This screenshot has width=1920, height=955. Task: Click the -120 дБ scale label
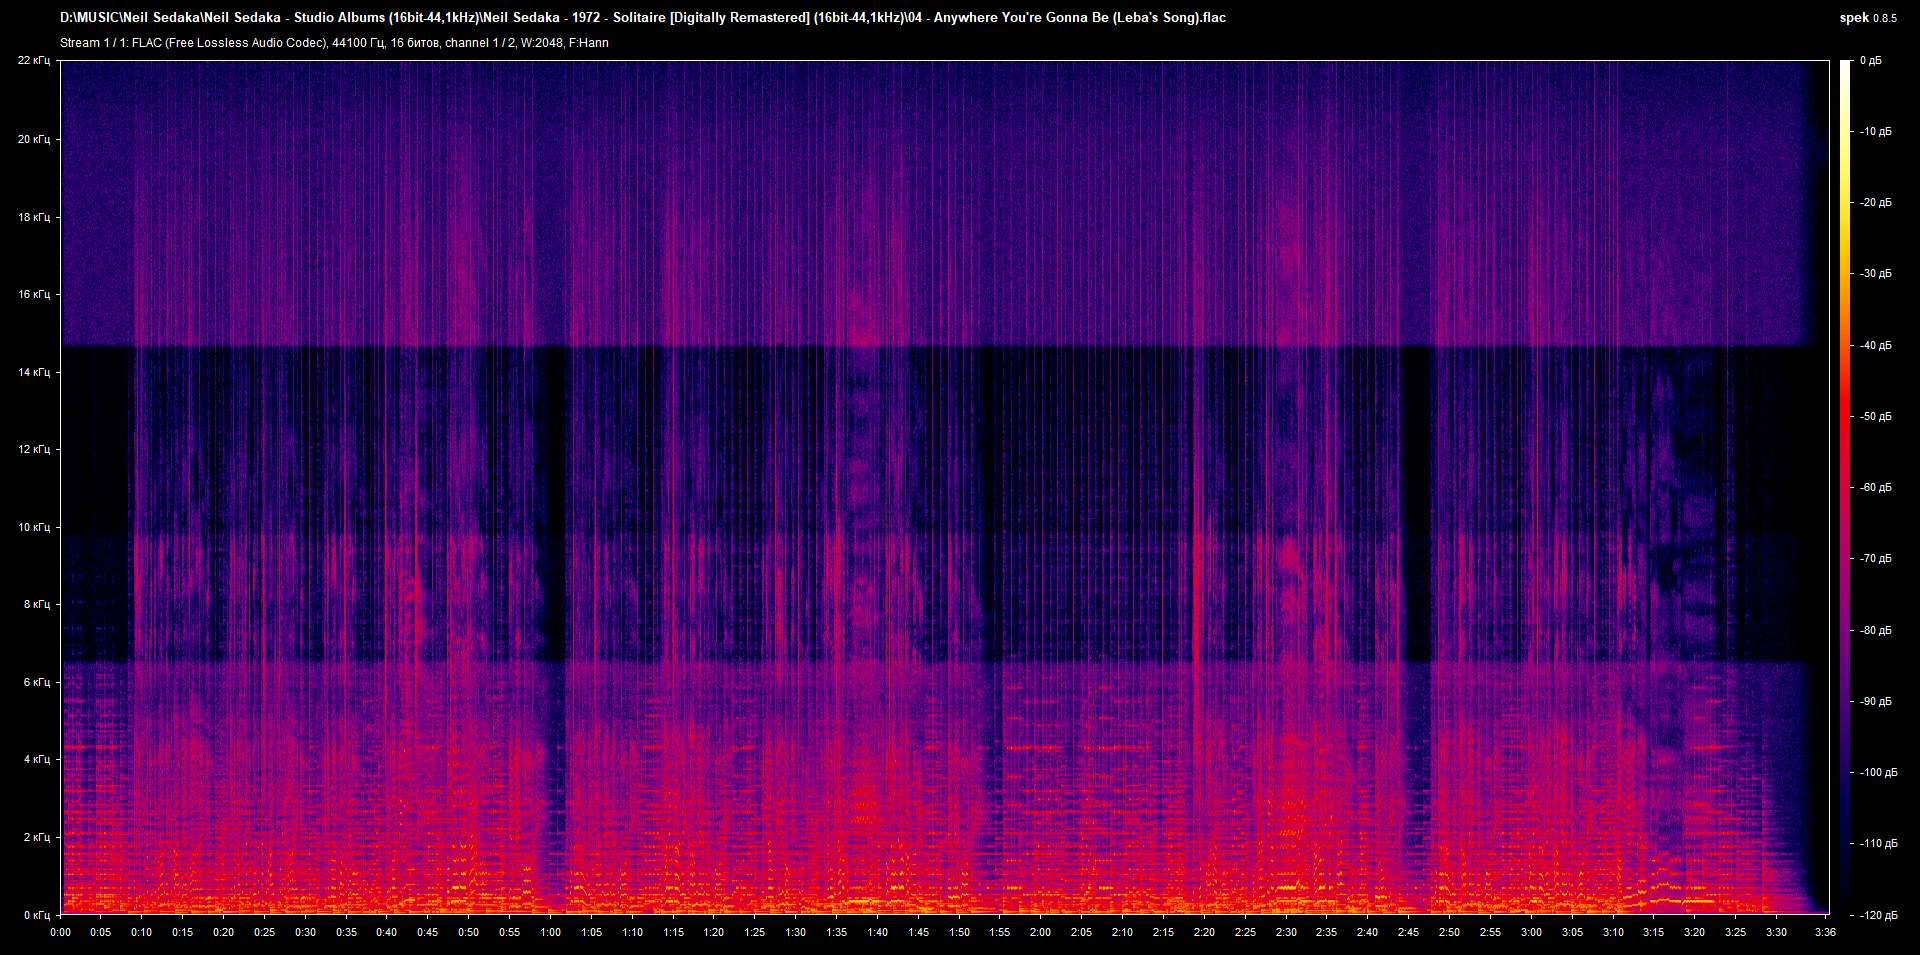(1878, 916)
